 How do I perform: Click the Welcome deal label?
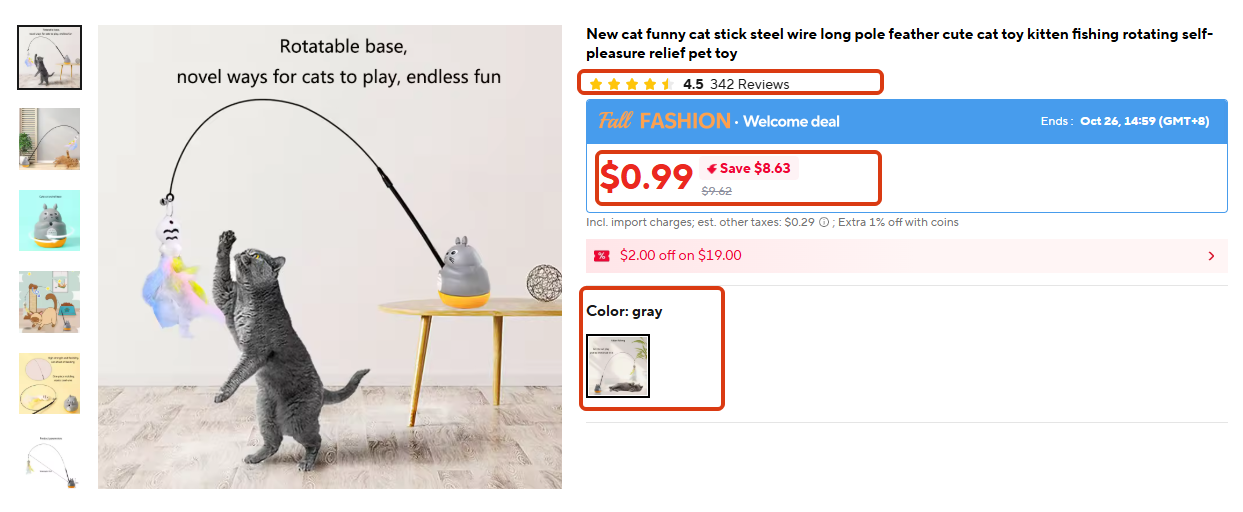coord(791,122)
